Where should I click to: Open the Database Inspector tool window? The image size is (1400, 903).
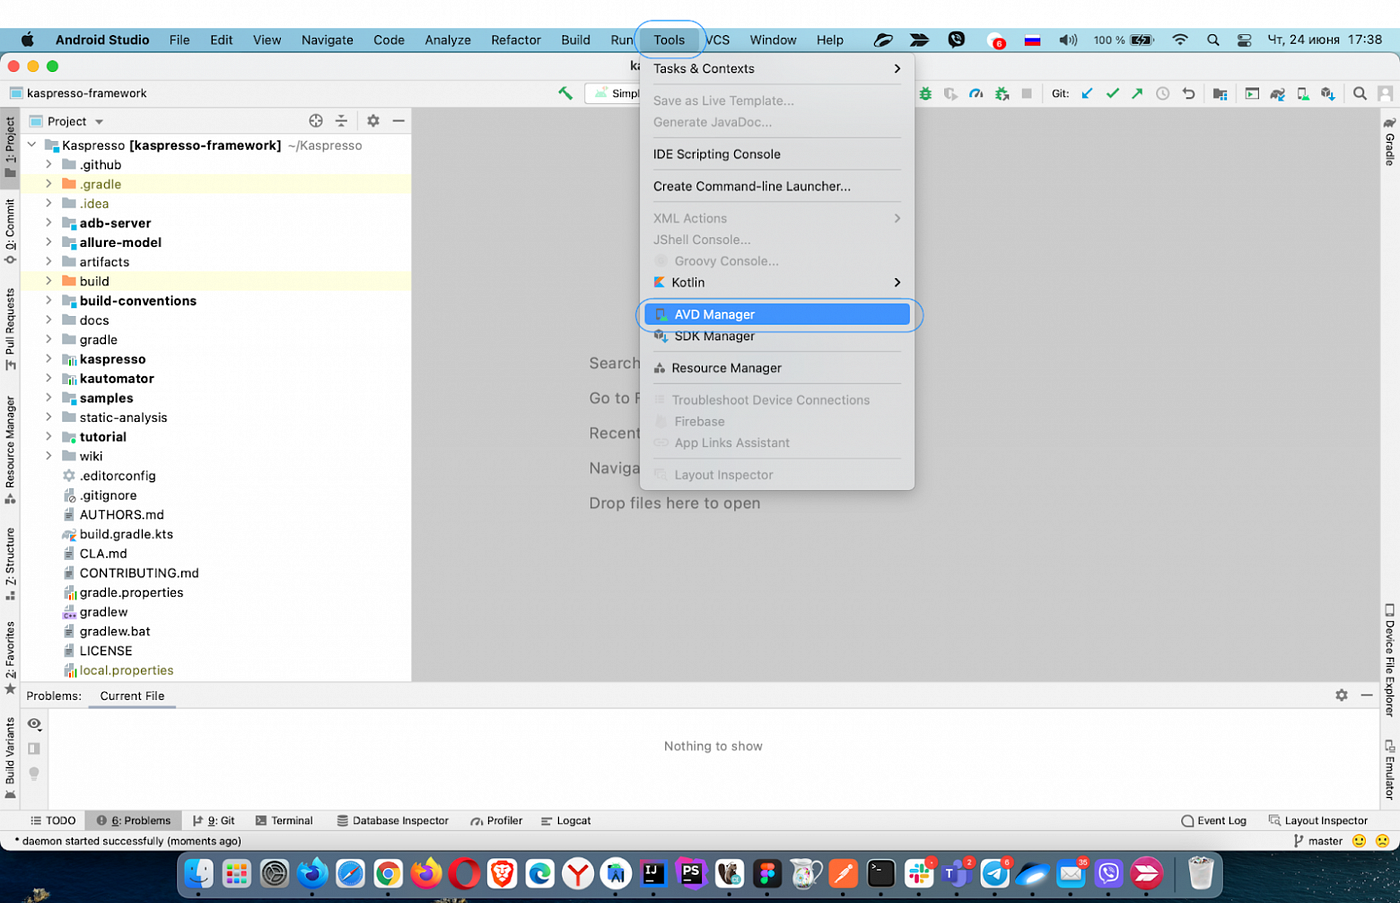click(392, 820)
